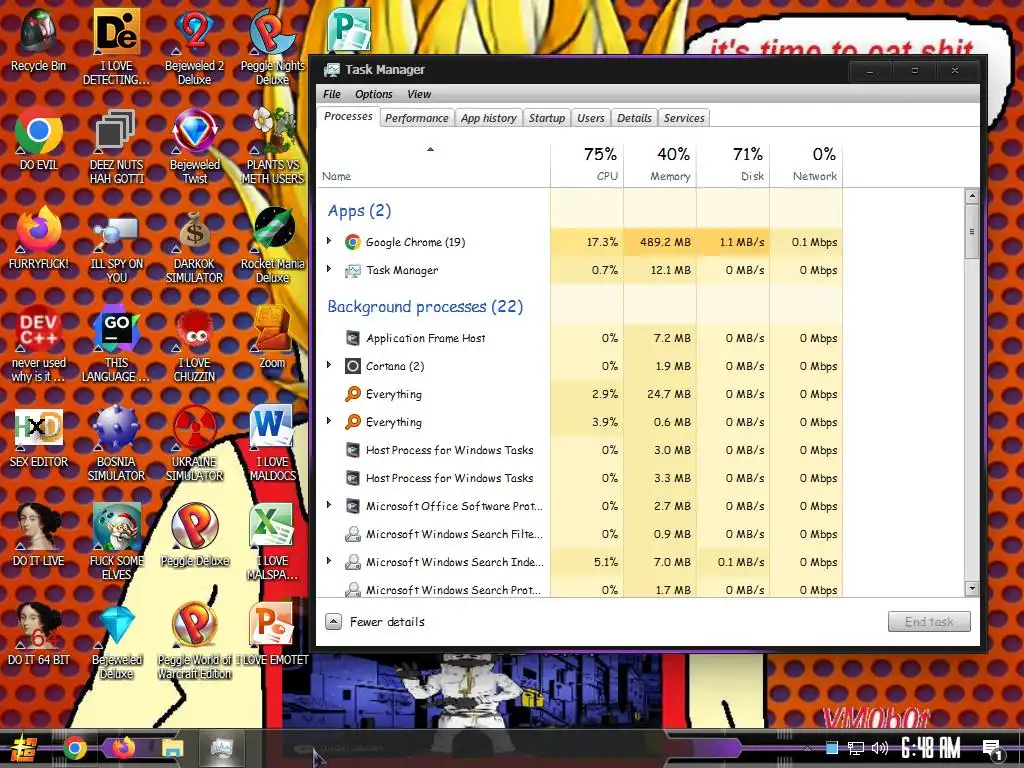
Task: Open the Recycle Bin desktop icon
Action: 38,40
